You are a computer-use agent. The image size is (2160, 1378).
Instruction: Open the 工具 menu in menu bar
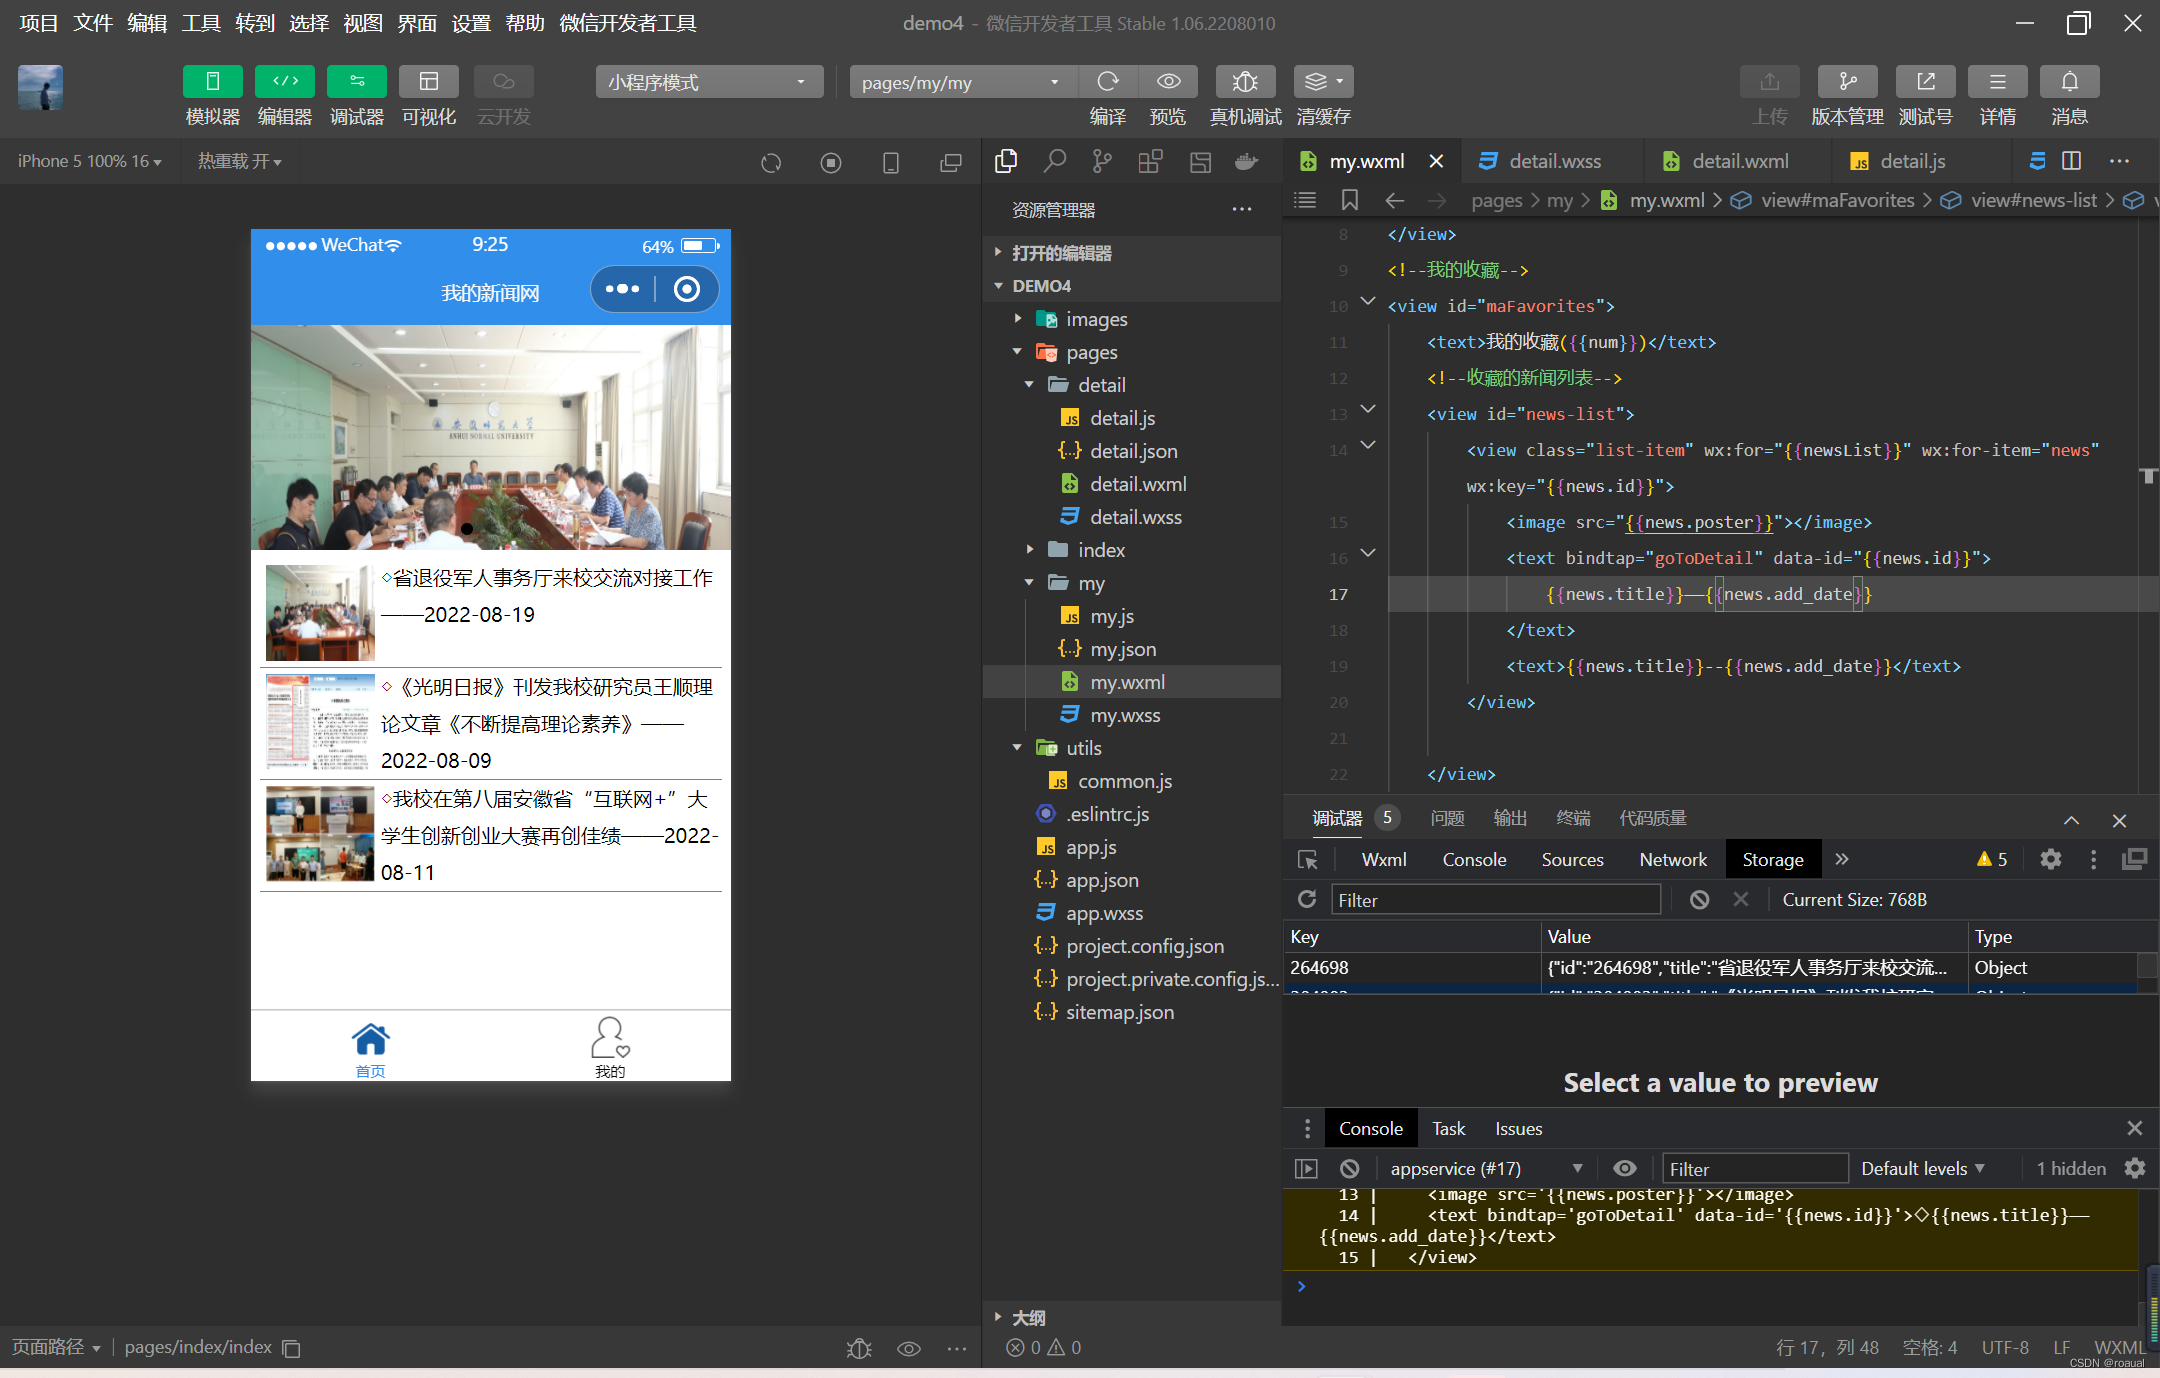[200, 23]
